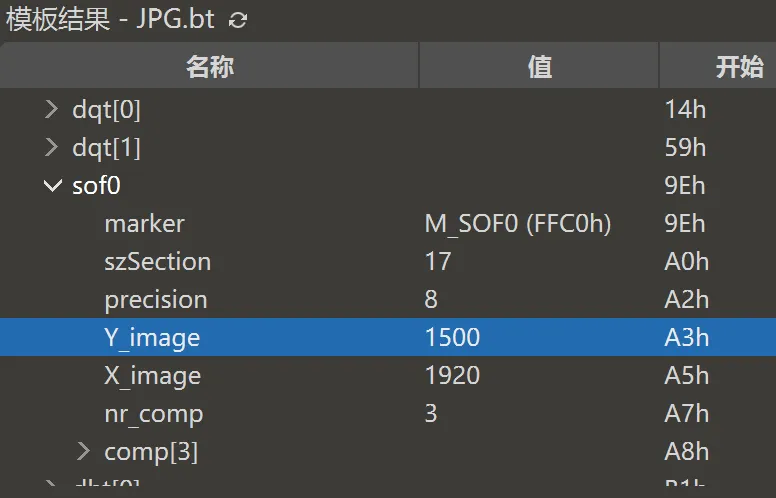Select the precision field row
This screenshot has height=498, width=776.
[x=155, y=300]
